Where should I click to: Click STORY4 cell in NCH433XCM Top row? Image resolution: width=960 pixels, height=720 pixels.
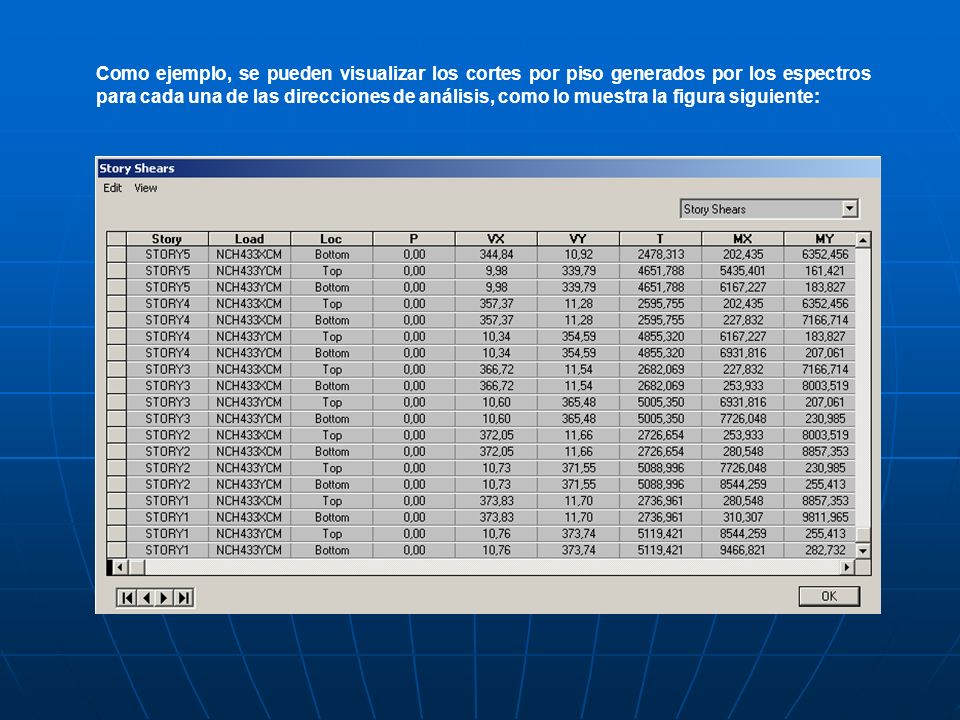(167, 304)
